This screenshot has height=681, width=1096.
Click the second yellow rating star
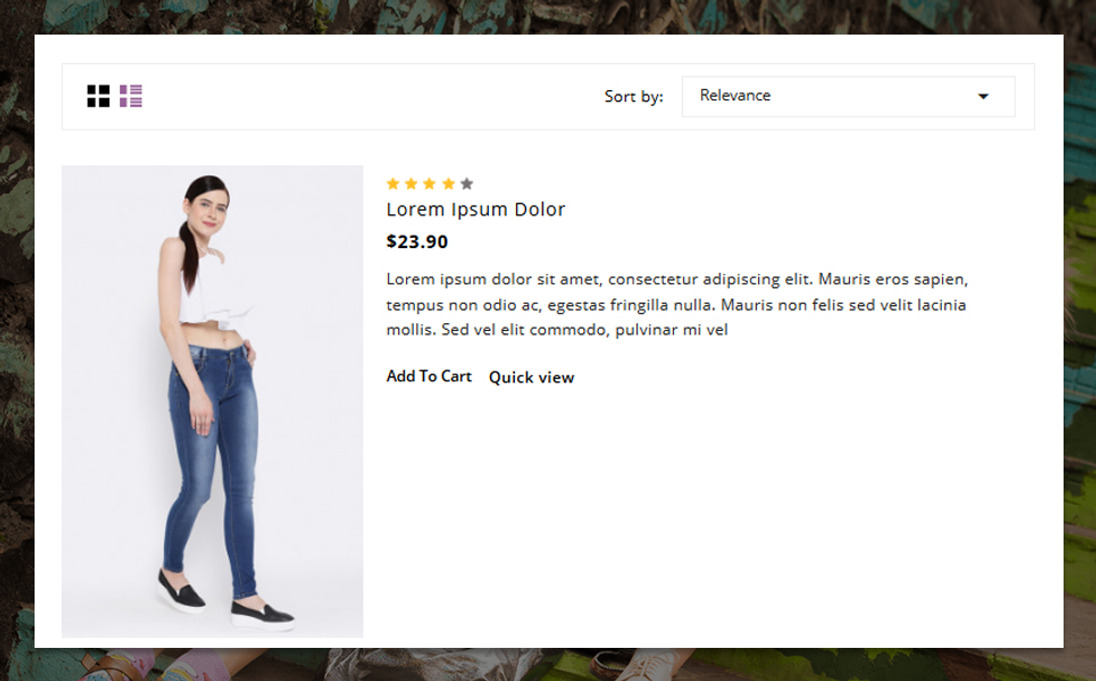point(411,184)
